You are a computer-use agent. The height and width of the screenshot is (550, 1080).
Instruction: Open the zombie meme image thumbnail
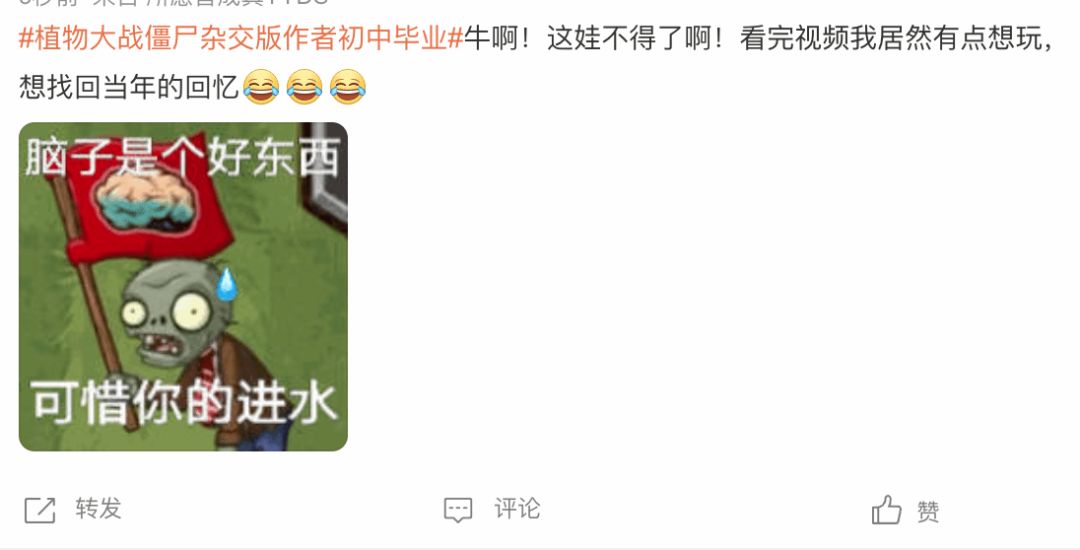point(183,287)
